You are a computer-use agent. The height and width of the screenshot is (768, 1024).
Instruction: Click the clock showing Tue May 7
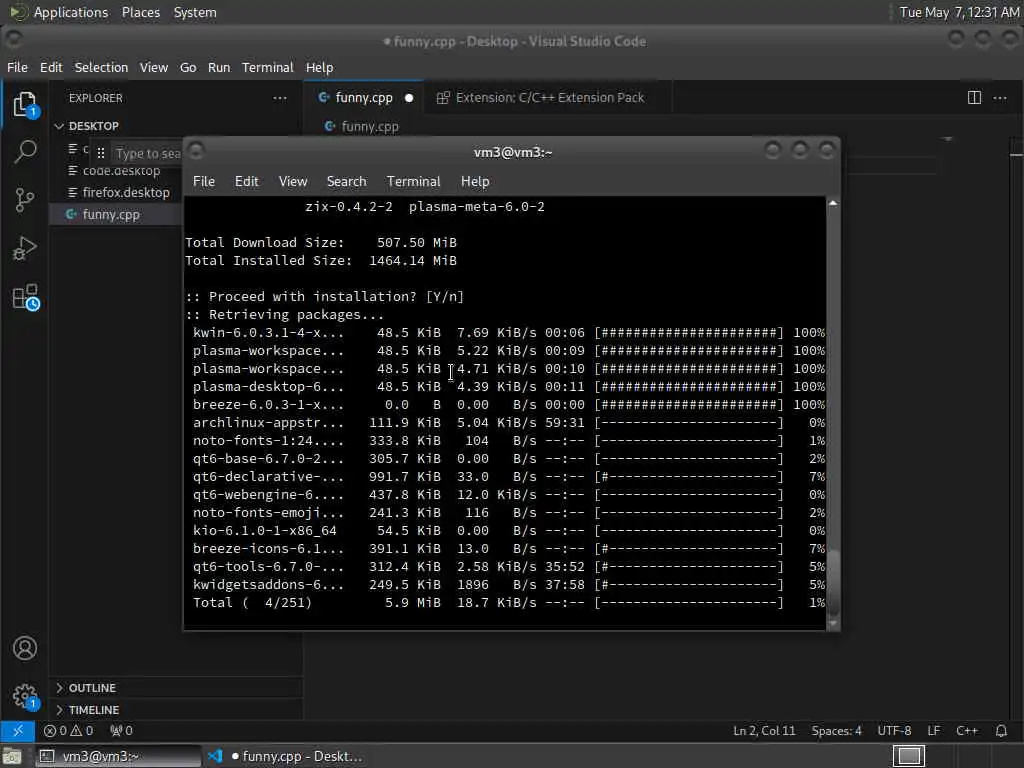tap(959, 12)
